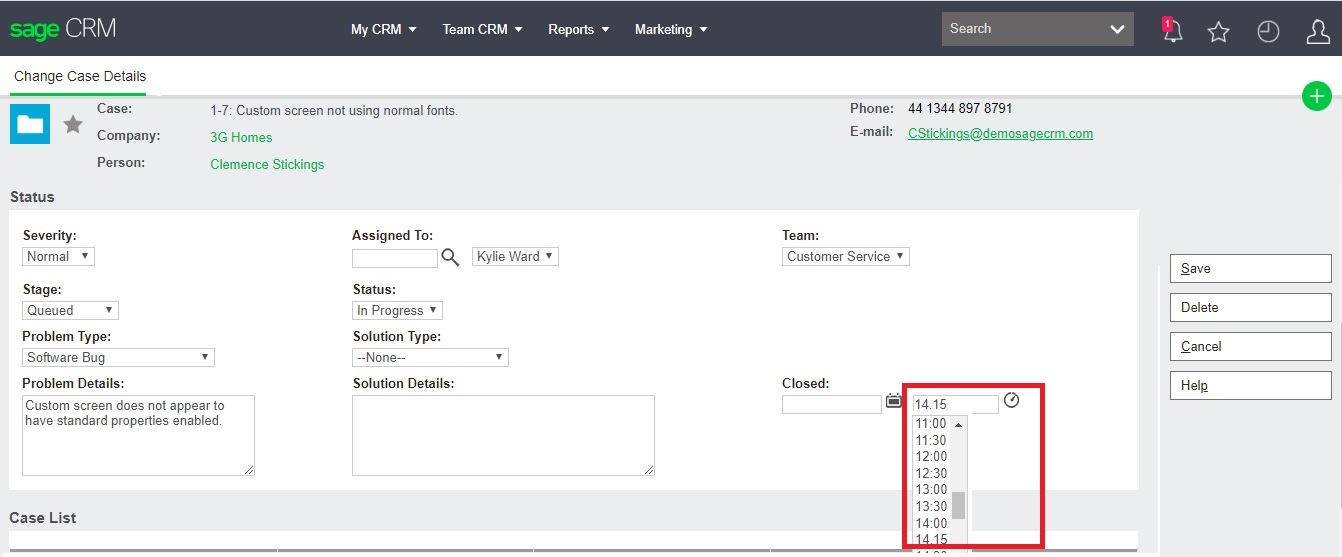This screenshot has width=1342, height=557.
Task: Open the Team CRM menu
Action: (483, 29)
